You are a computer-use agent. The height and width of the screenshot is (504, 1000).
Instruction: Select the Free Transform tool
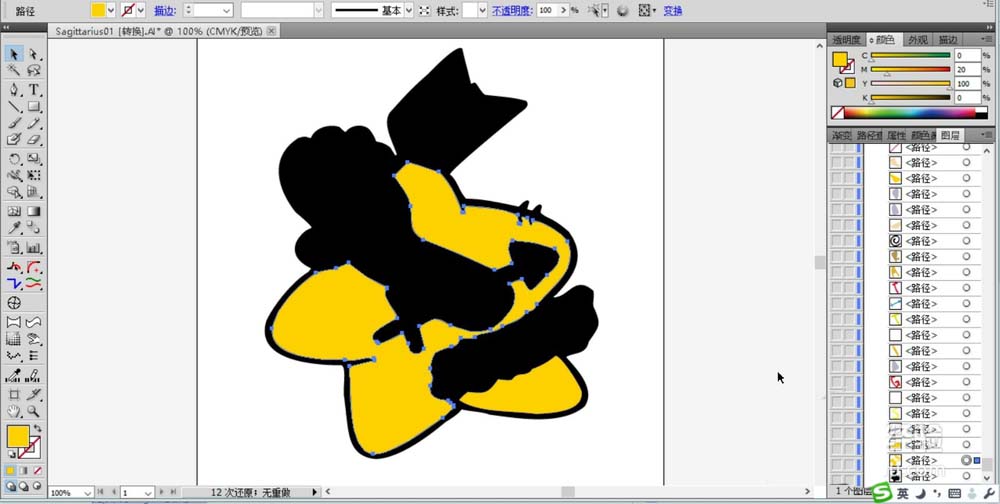[x=33, y=175]
